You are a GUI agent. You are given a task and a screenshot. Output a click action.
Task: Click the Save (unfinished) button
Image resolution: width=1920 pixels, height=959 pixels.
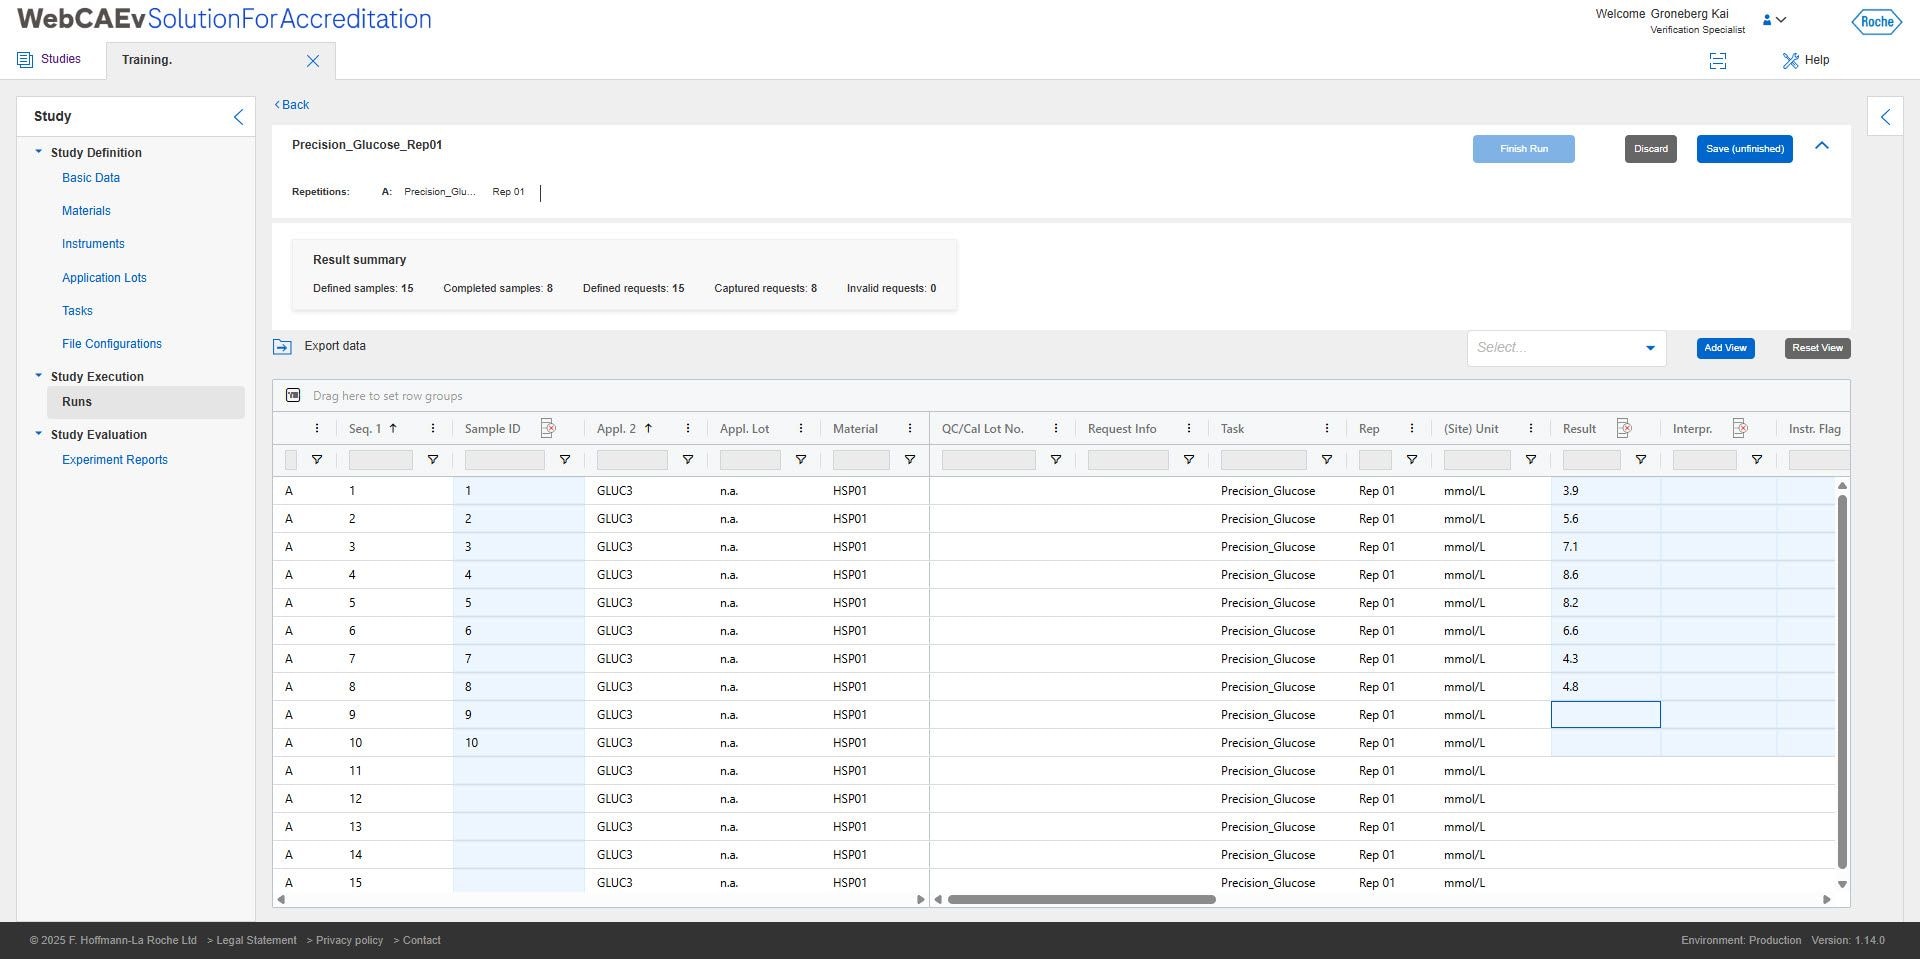pyautogui.click(x=1744, y=149)
